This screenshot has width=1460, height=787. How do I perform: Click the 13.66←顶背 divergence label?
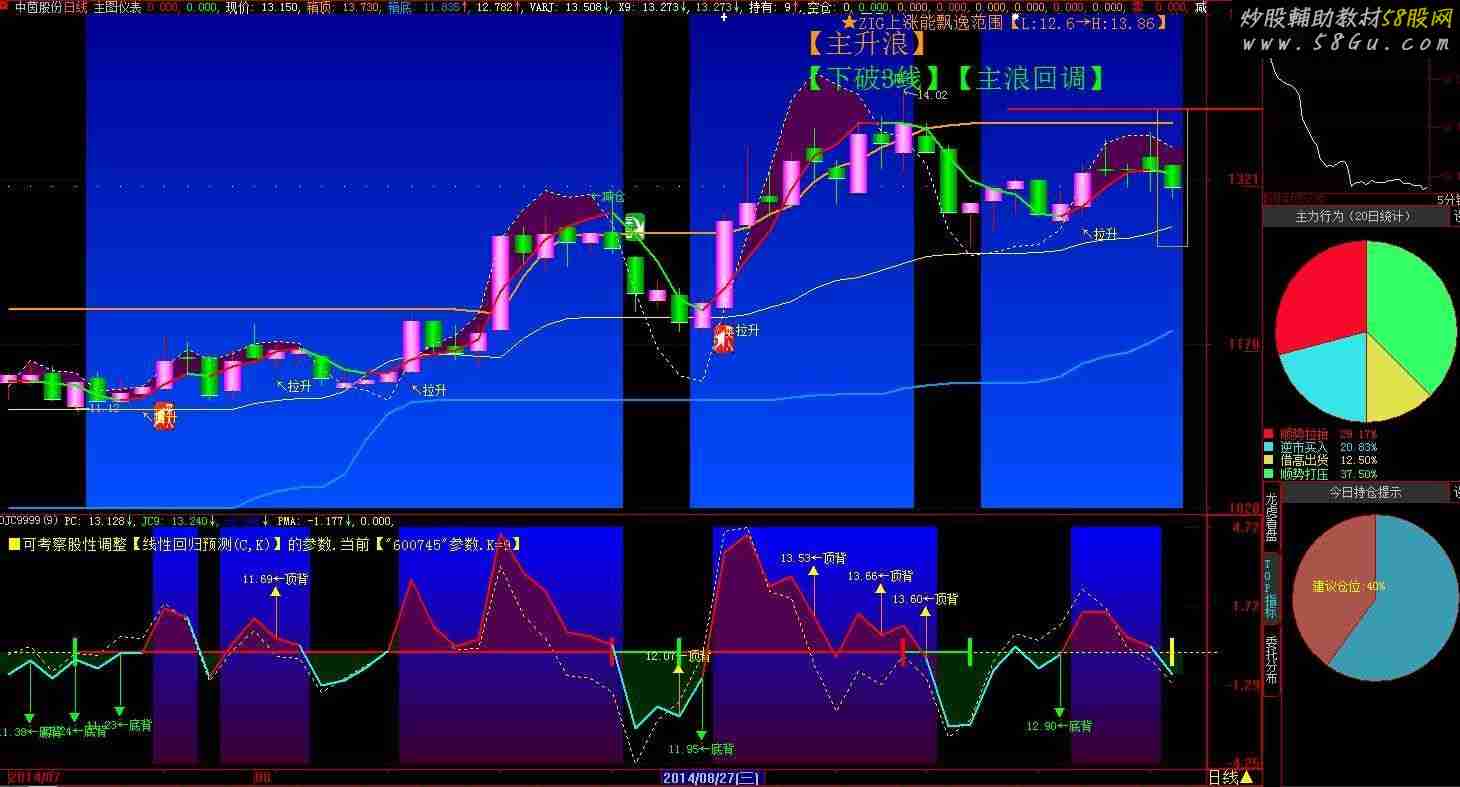tap(880, 577)
